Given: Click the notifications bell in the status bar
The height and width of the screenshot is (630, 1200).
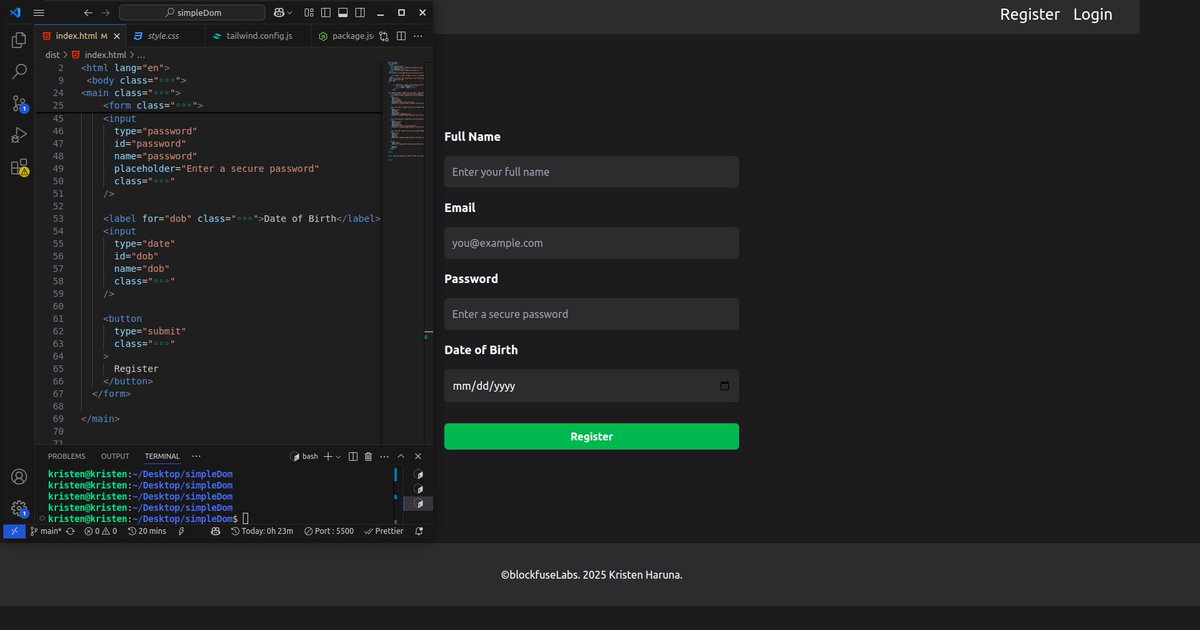Looking at the screenshot, I should (419, 531).
